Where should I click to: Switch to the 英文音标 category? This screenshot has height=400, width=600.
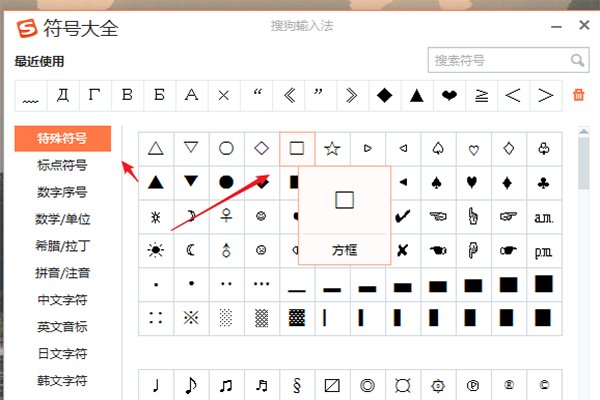(63, 327)
